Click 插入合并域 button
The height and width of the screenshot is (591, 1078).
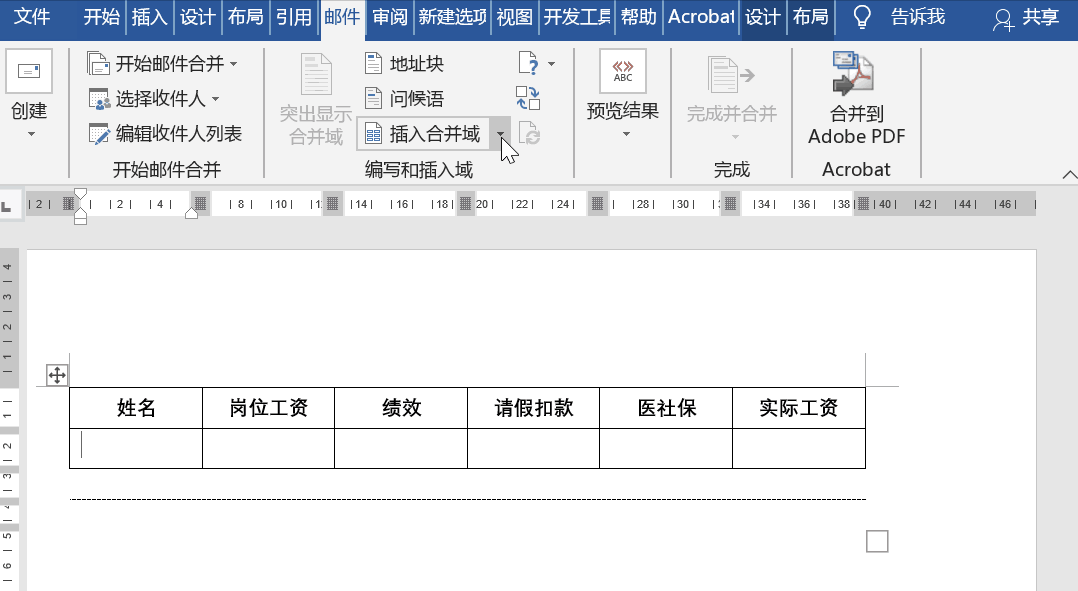(423, 133)
